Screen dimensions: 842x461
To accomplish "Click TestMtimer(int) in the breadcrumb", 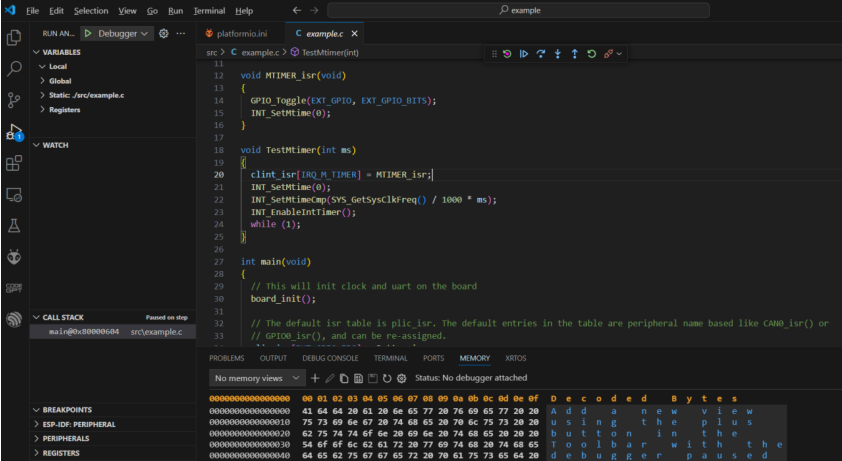I will (x=329, y=53).
